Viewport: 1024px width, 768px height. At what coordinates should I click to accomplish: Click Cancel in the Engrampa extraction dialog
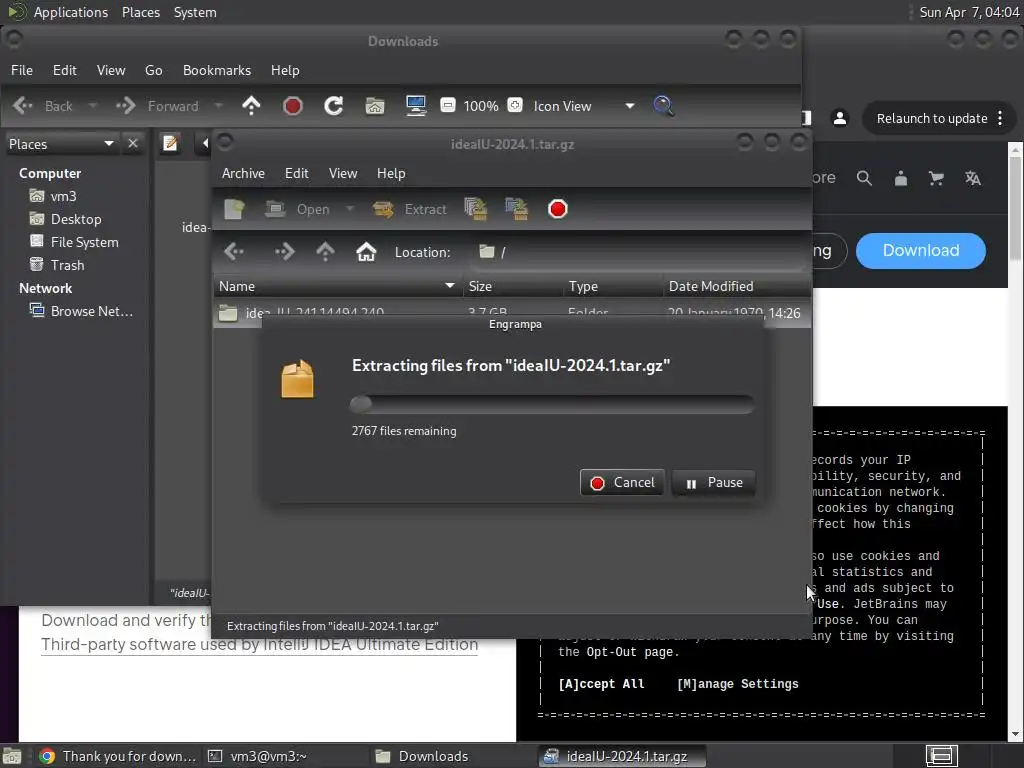pyautogui.click(x=622, y=483)
